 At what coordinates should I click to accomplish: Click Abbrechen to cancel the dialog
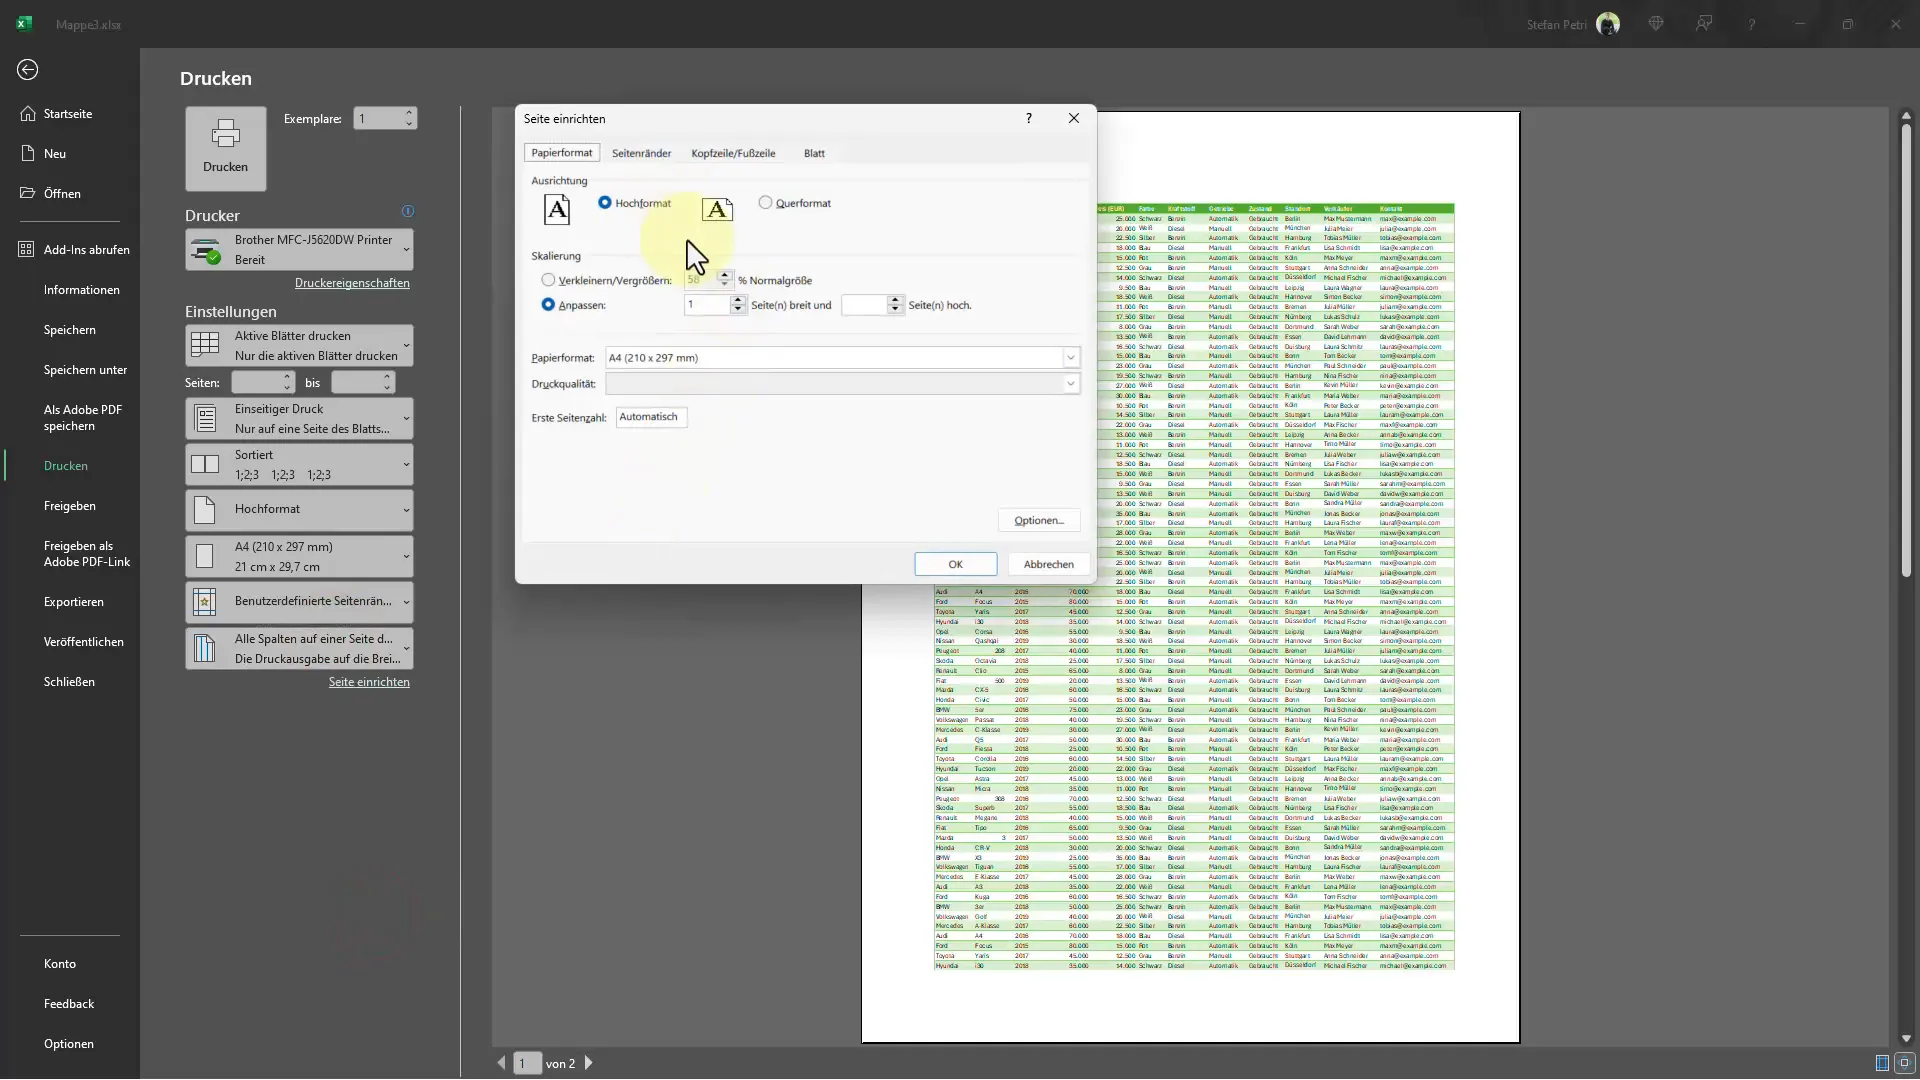coord(1049,565)
